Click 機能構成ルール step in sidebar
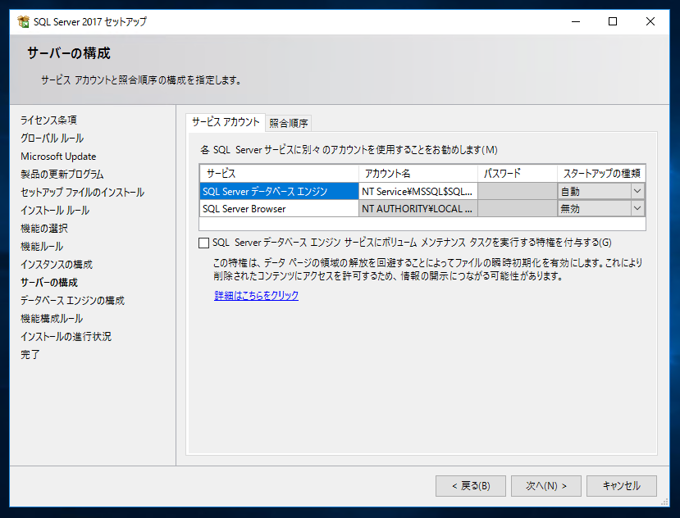 52,319
